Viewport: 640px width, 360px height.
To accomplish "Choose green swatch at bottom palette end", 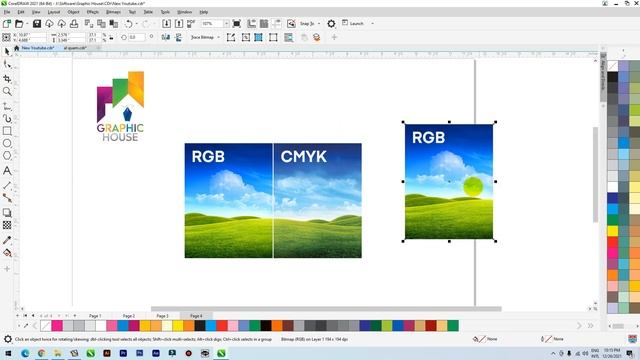I will (x=453, y=326).
